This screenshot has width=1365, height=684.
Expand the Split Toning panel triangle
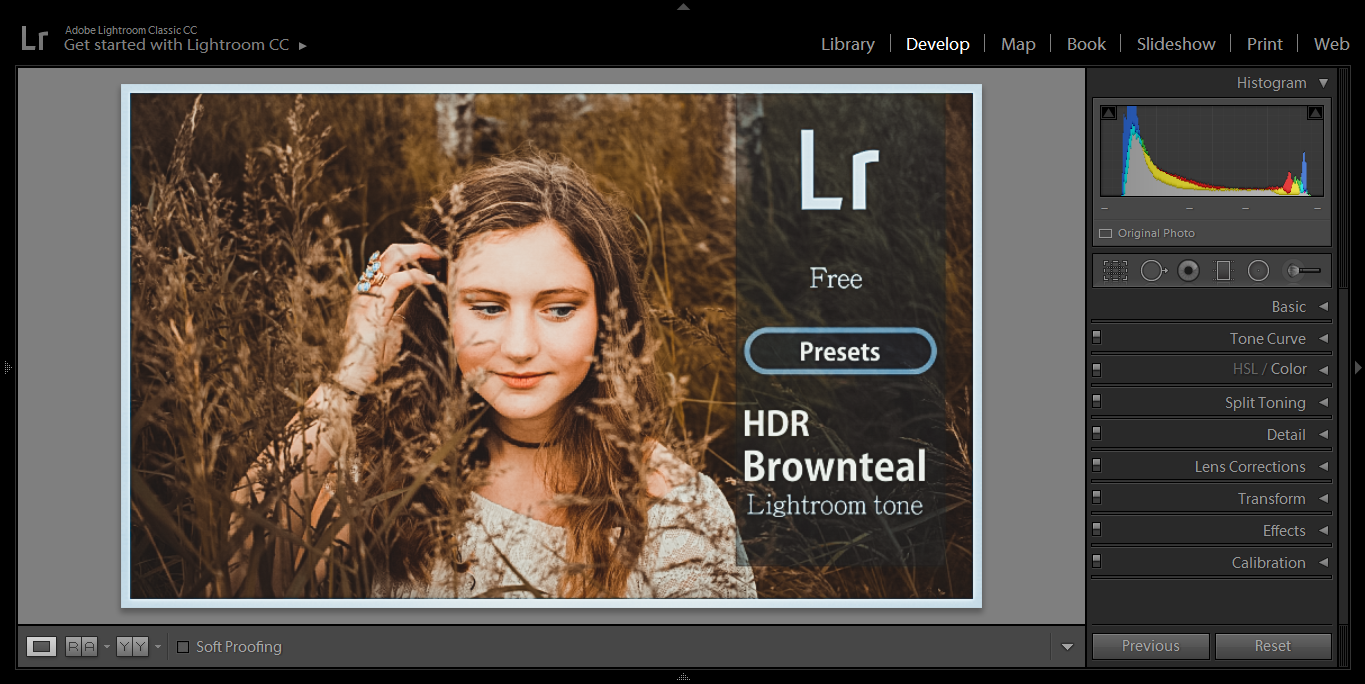[1323, 403]
